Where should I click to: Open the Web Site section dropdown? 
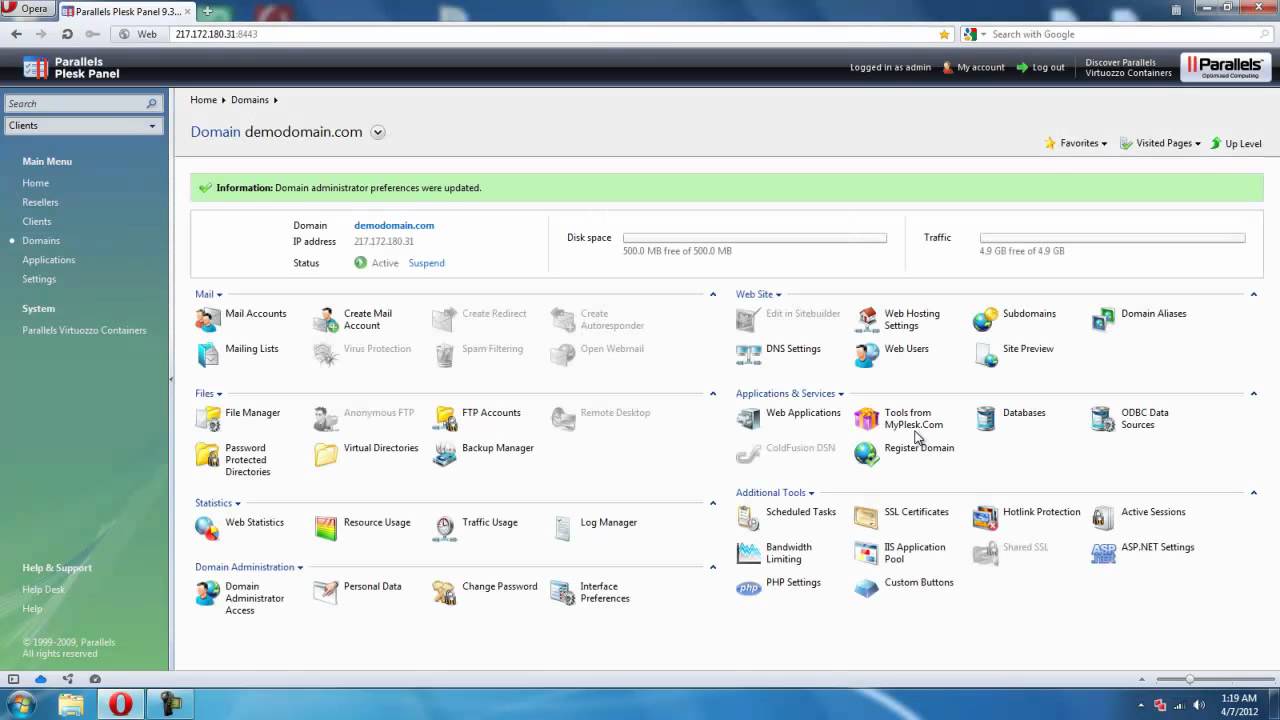click(759, 294)
